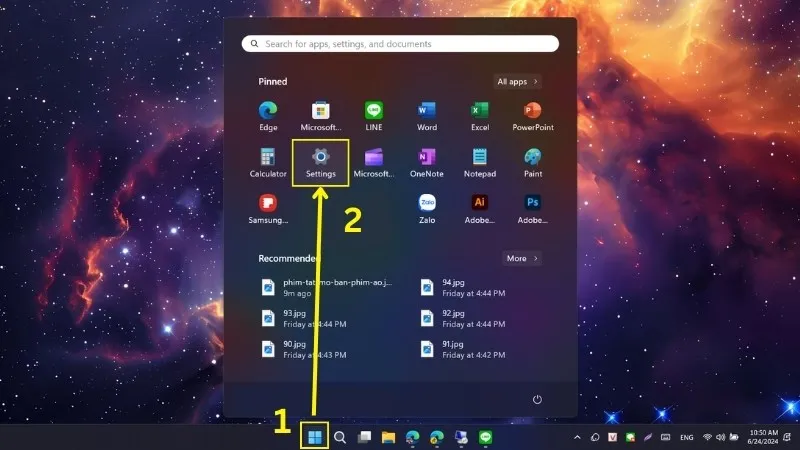Open the volume control in system tray
Viewport: 800px width, 450px height.
(x=721, y=438)
